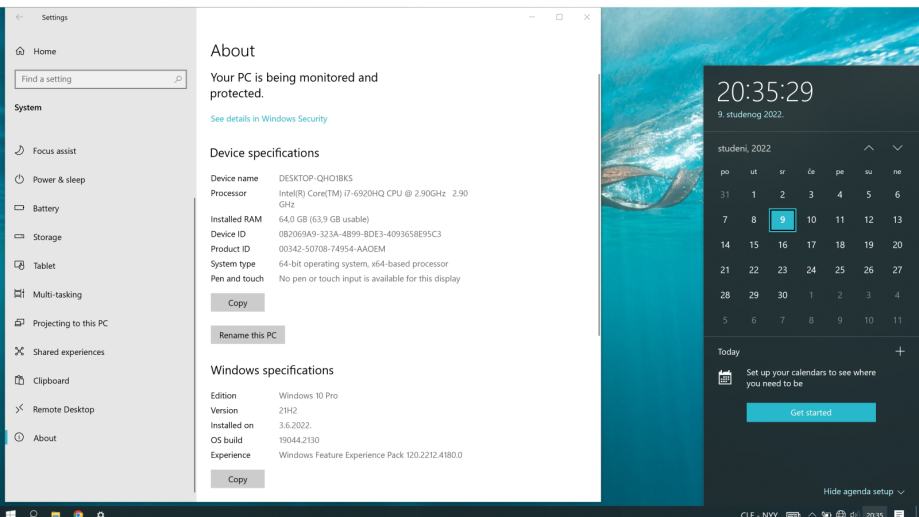Click the System heading in the sidebar

[x=28, y=107]
